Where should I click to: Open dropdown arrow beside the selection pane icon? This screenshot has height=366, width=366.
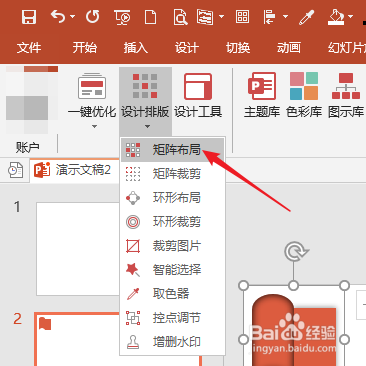point(221,16)
